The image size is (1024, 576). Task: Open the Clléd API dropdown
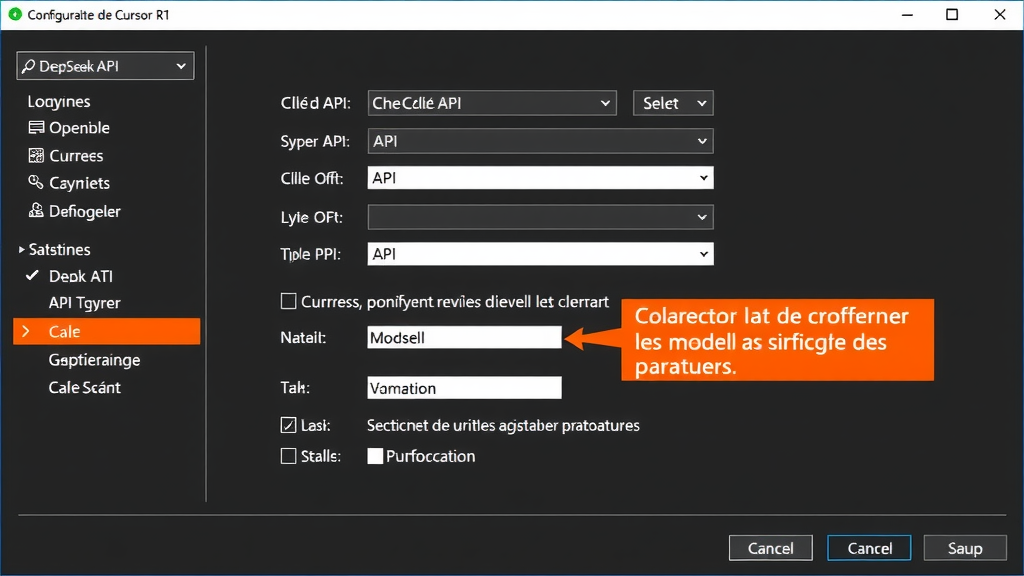pyautogui.click(x=492, y=103)
